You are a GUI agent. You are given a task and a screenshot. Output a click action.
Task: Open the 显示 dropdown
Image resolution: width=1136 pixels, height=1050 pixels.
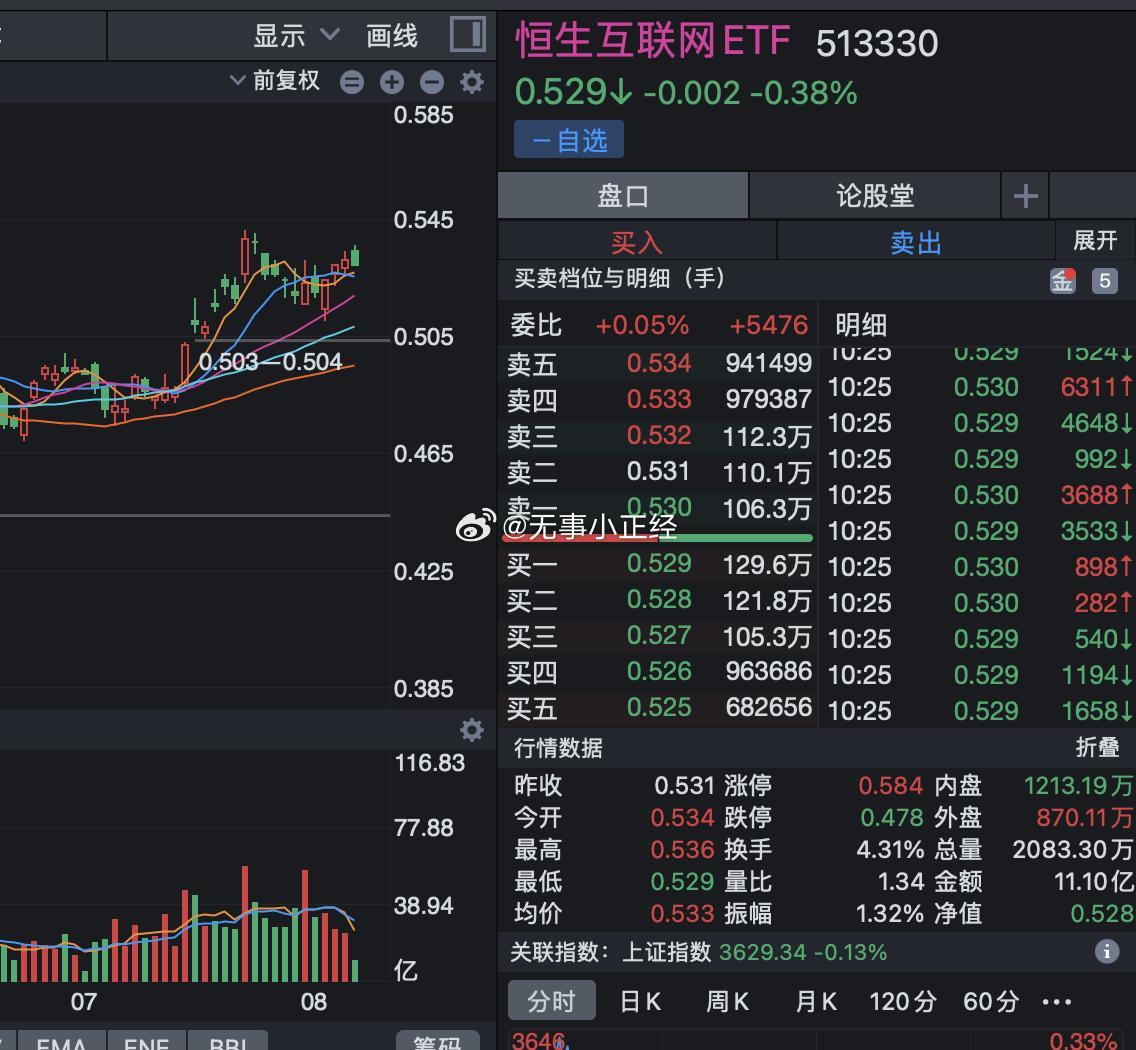click(x=296, y=35)
